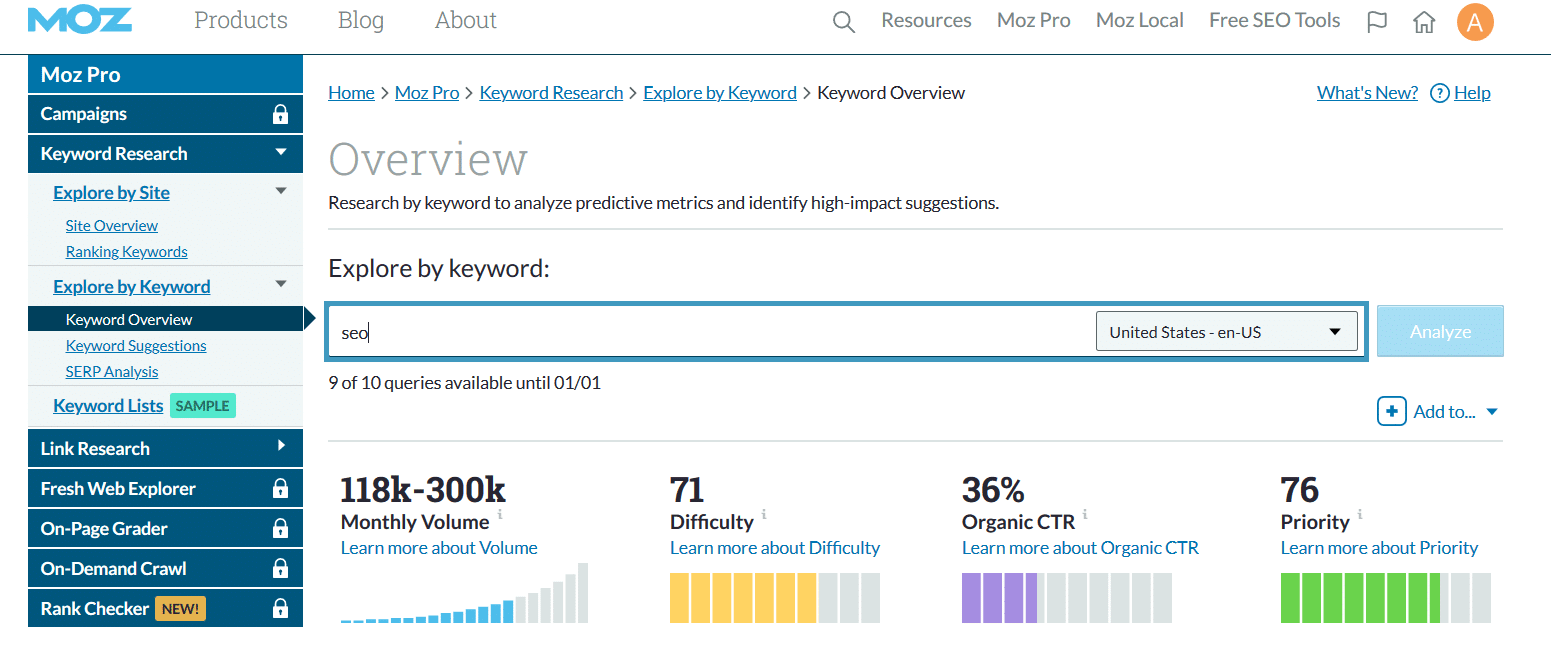
Task: Click the info icon beside Difficulty
Action: 764,514
